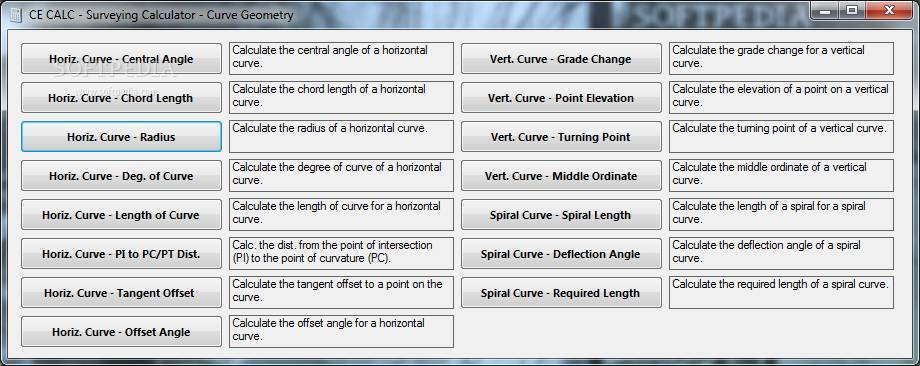The image size is (920, 366).
Task: Choose Vert. Curve - Turning Point button
Action: (x=561, y=137)
